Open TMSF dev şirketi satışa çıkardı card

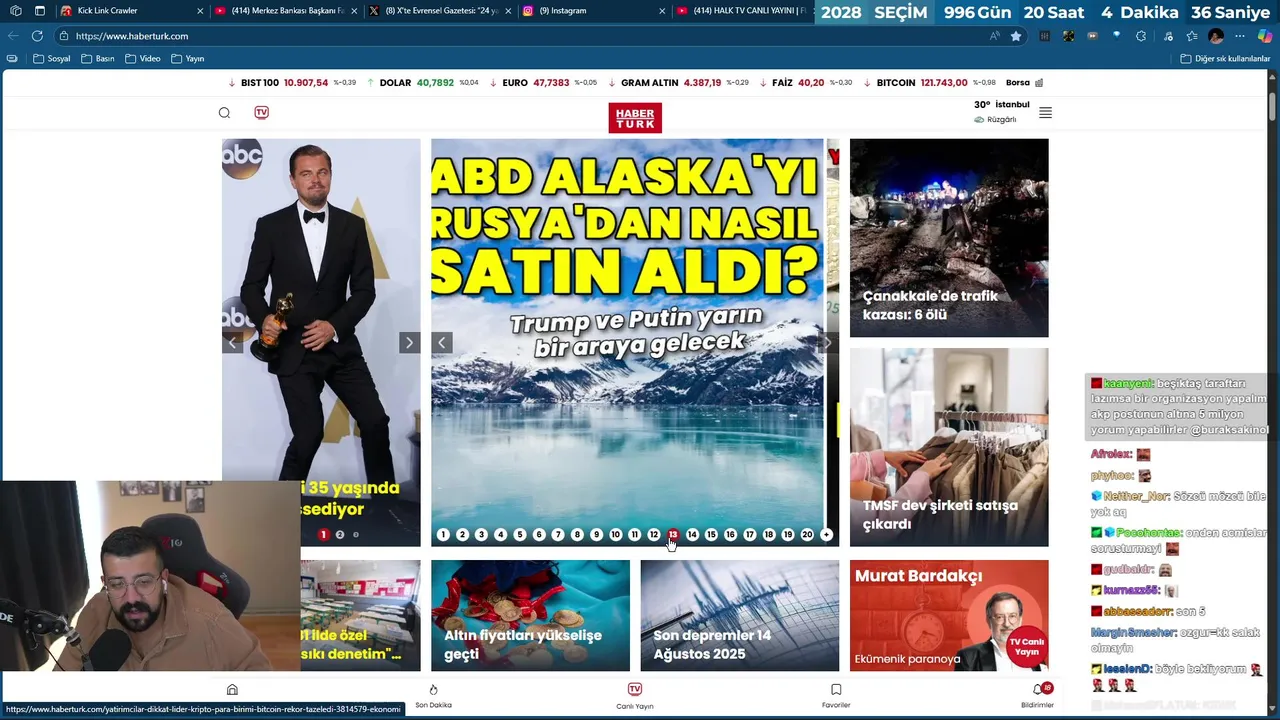(x=949, y=447)
